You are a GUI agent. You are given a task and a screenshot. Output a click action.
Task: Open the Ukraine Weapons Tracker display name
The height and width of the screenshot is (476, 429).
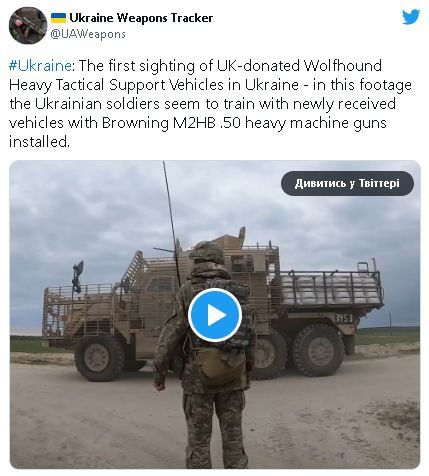point(141,18)
